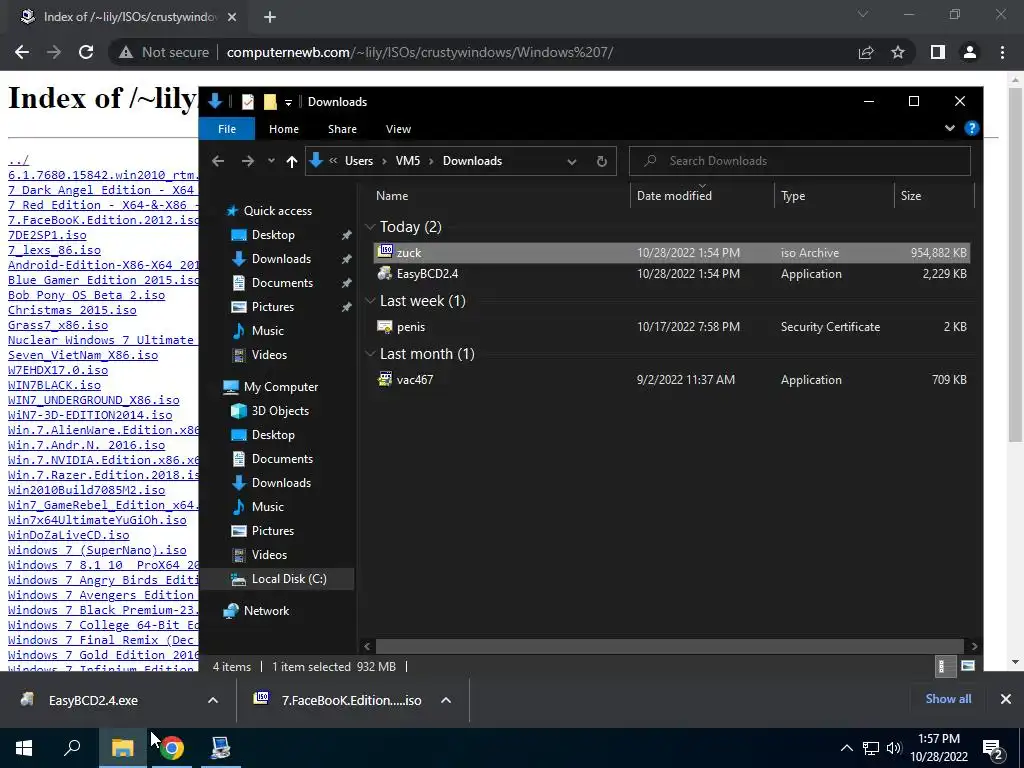Click the Users breadcrumb segment

(x=359, y=161)
